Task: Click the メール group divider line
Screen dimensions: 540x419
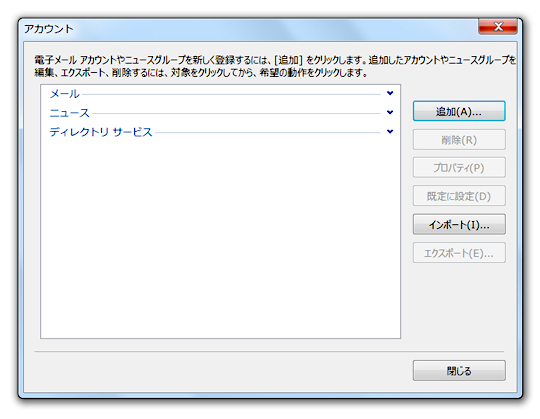Action: 231,94
